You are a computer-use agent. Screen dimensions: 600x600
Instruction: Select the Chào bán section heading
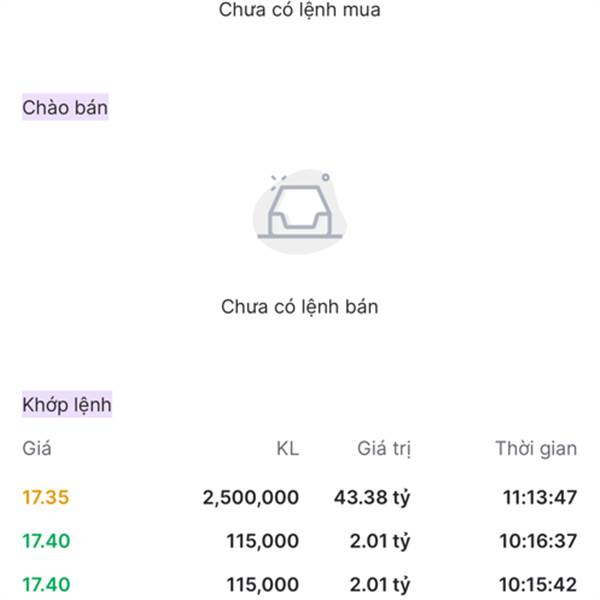click(65, 107)
